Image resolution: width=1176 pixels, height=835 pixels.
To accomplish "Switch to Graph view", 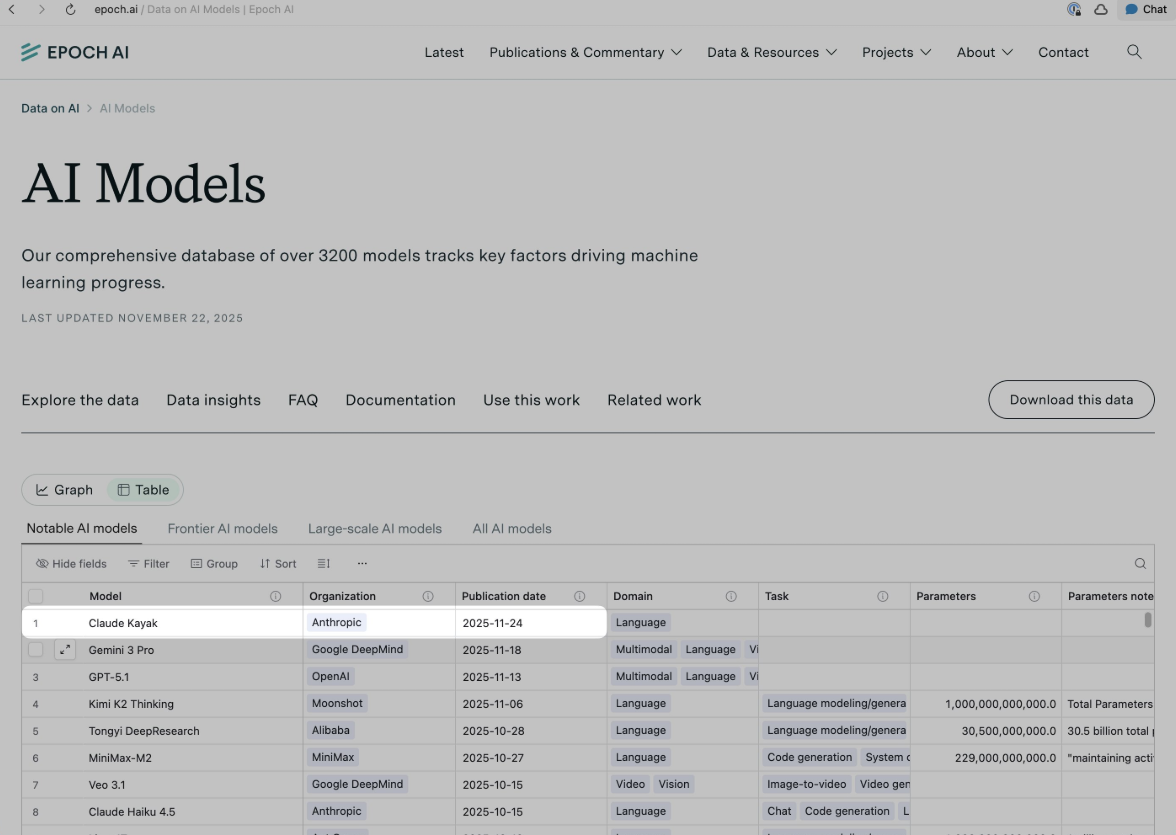I will click(x=65, y=490).
